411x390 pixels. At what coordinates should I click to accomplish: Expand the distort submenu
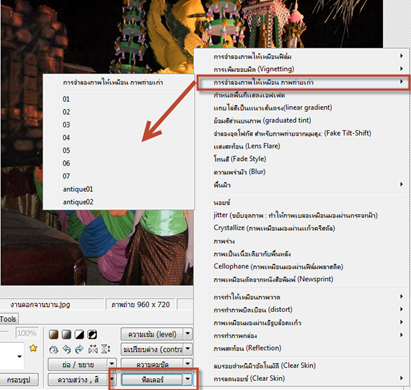(x=401, y=309)
